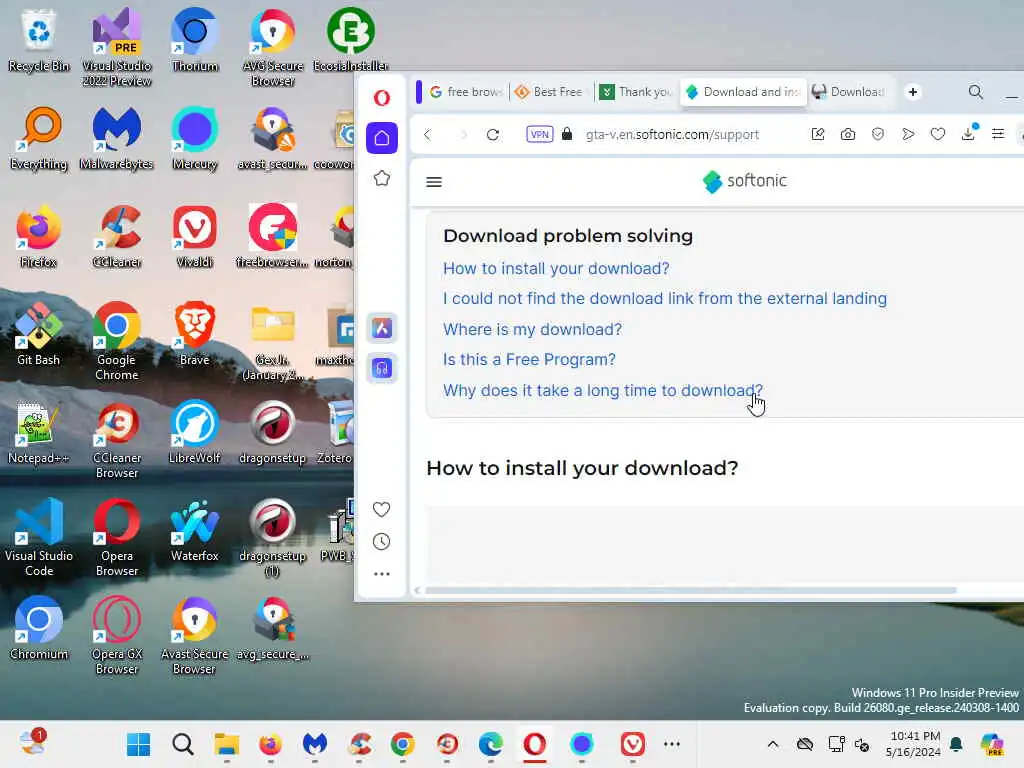Image resolution: width=1024 pixels, height=768 pixels.
Task: Search tabs with magnifier icon
Action: click(x=976, y=92)
